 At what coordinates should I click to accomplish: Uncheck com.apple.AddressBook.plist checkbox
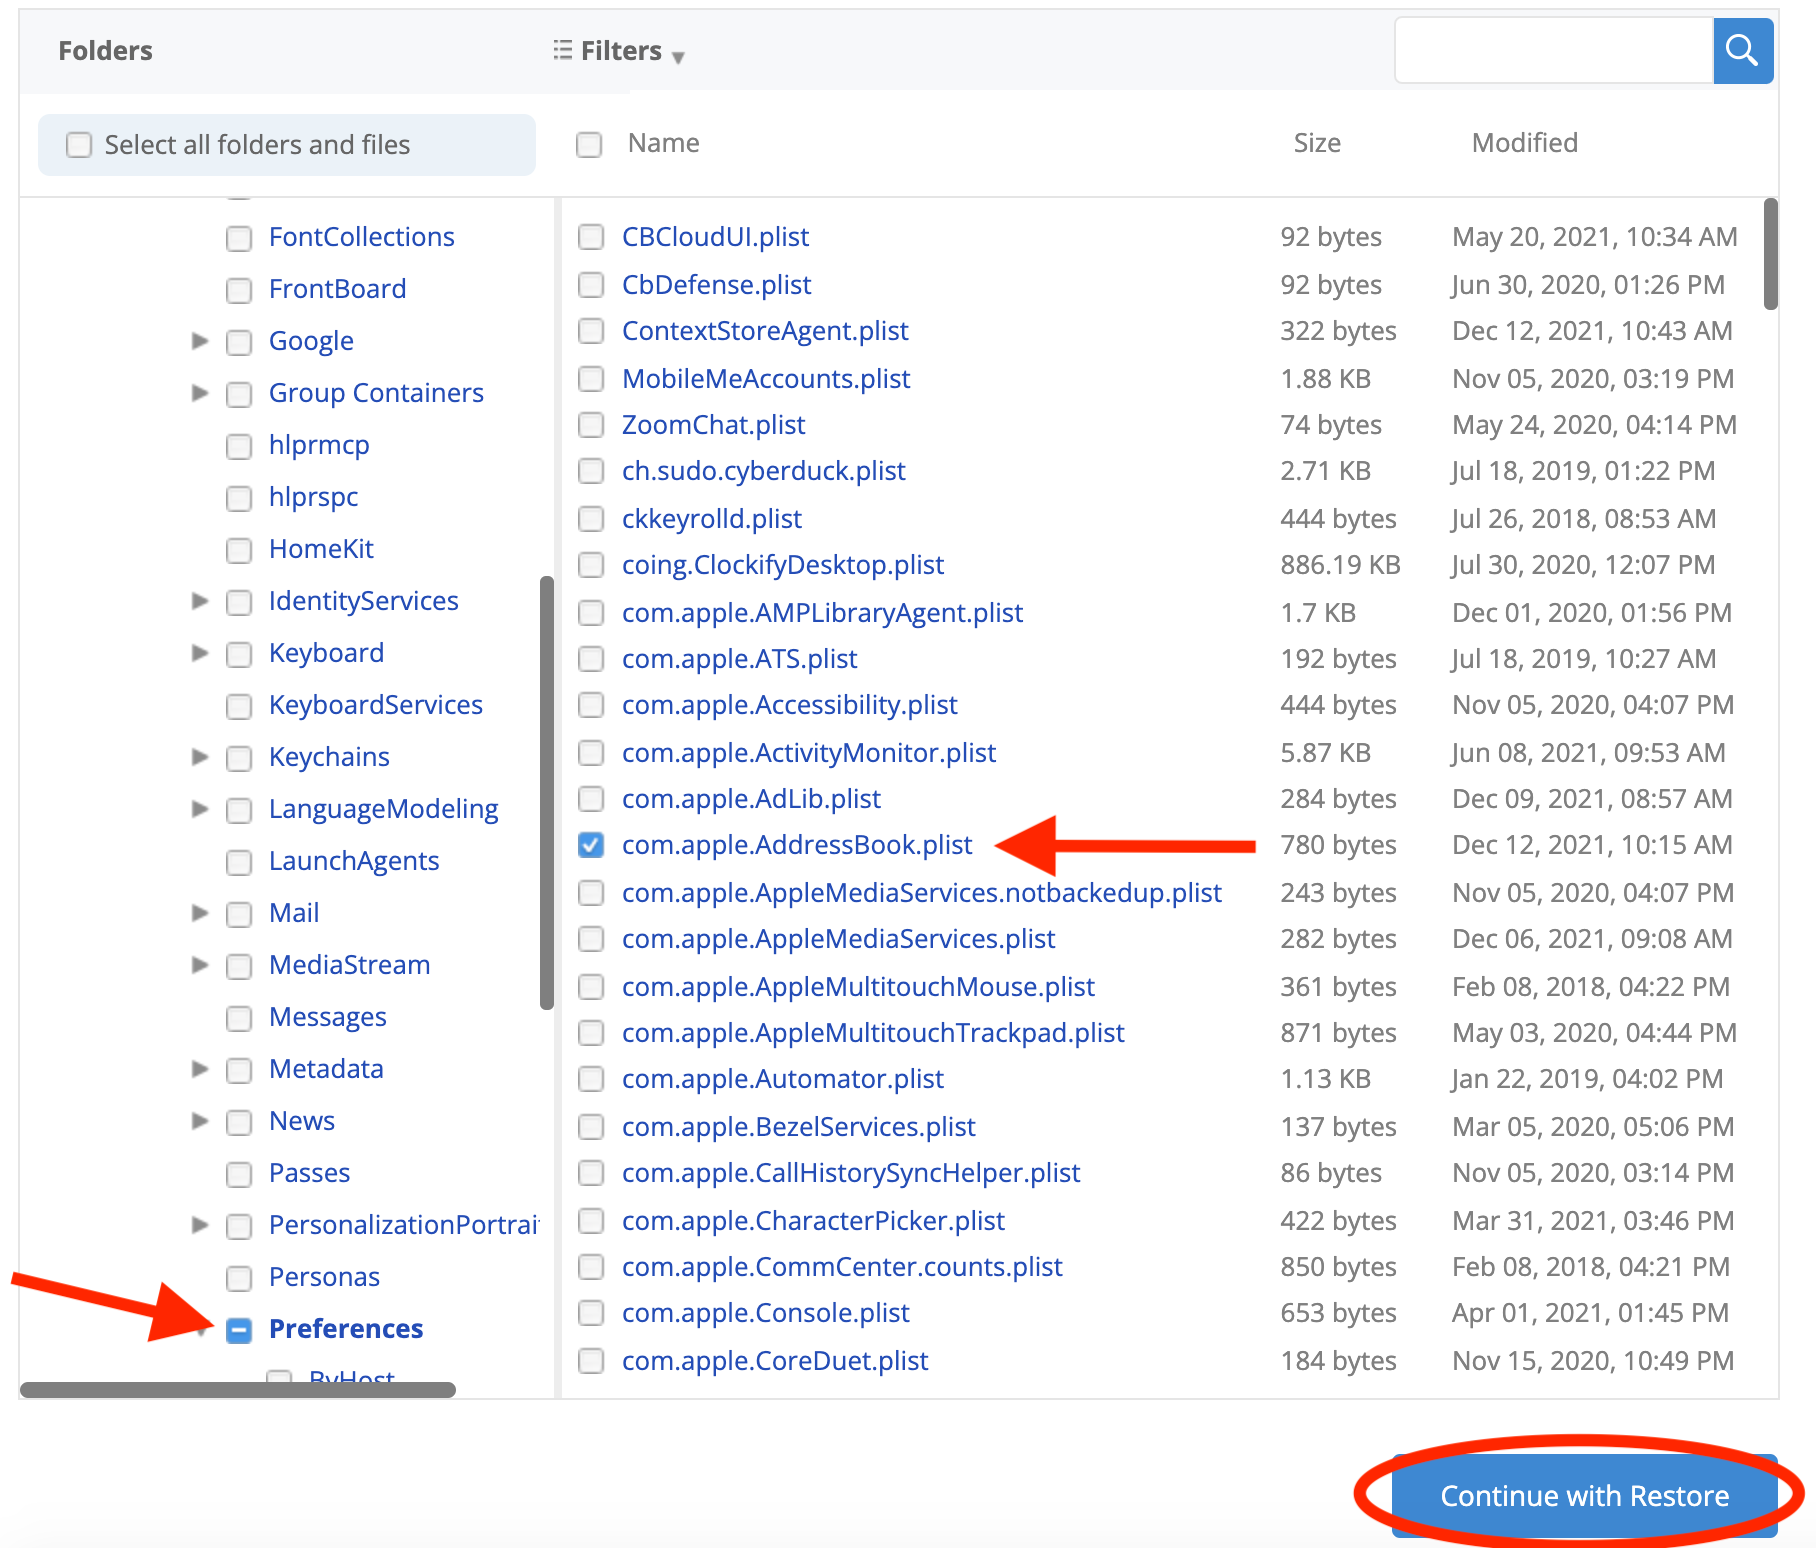pyautogui.click(x=591, y=845)
